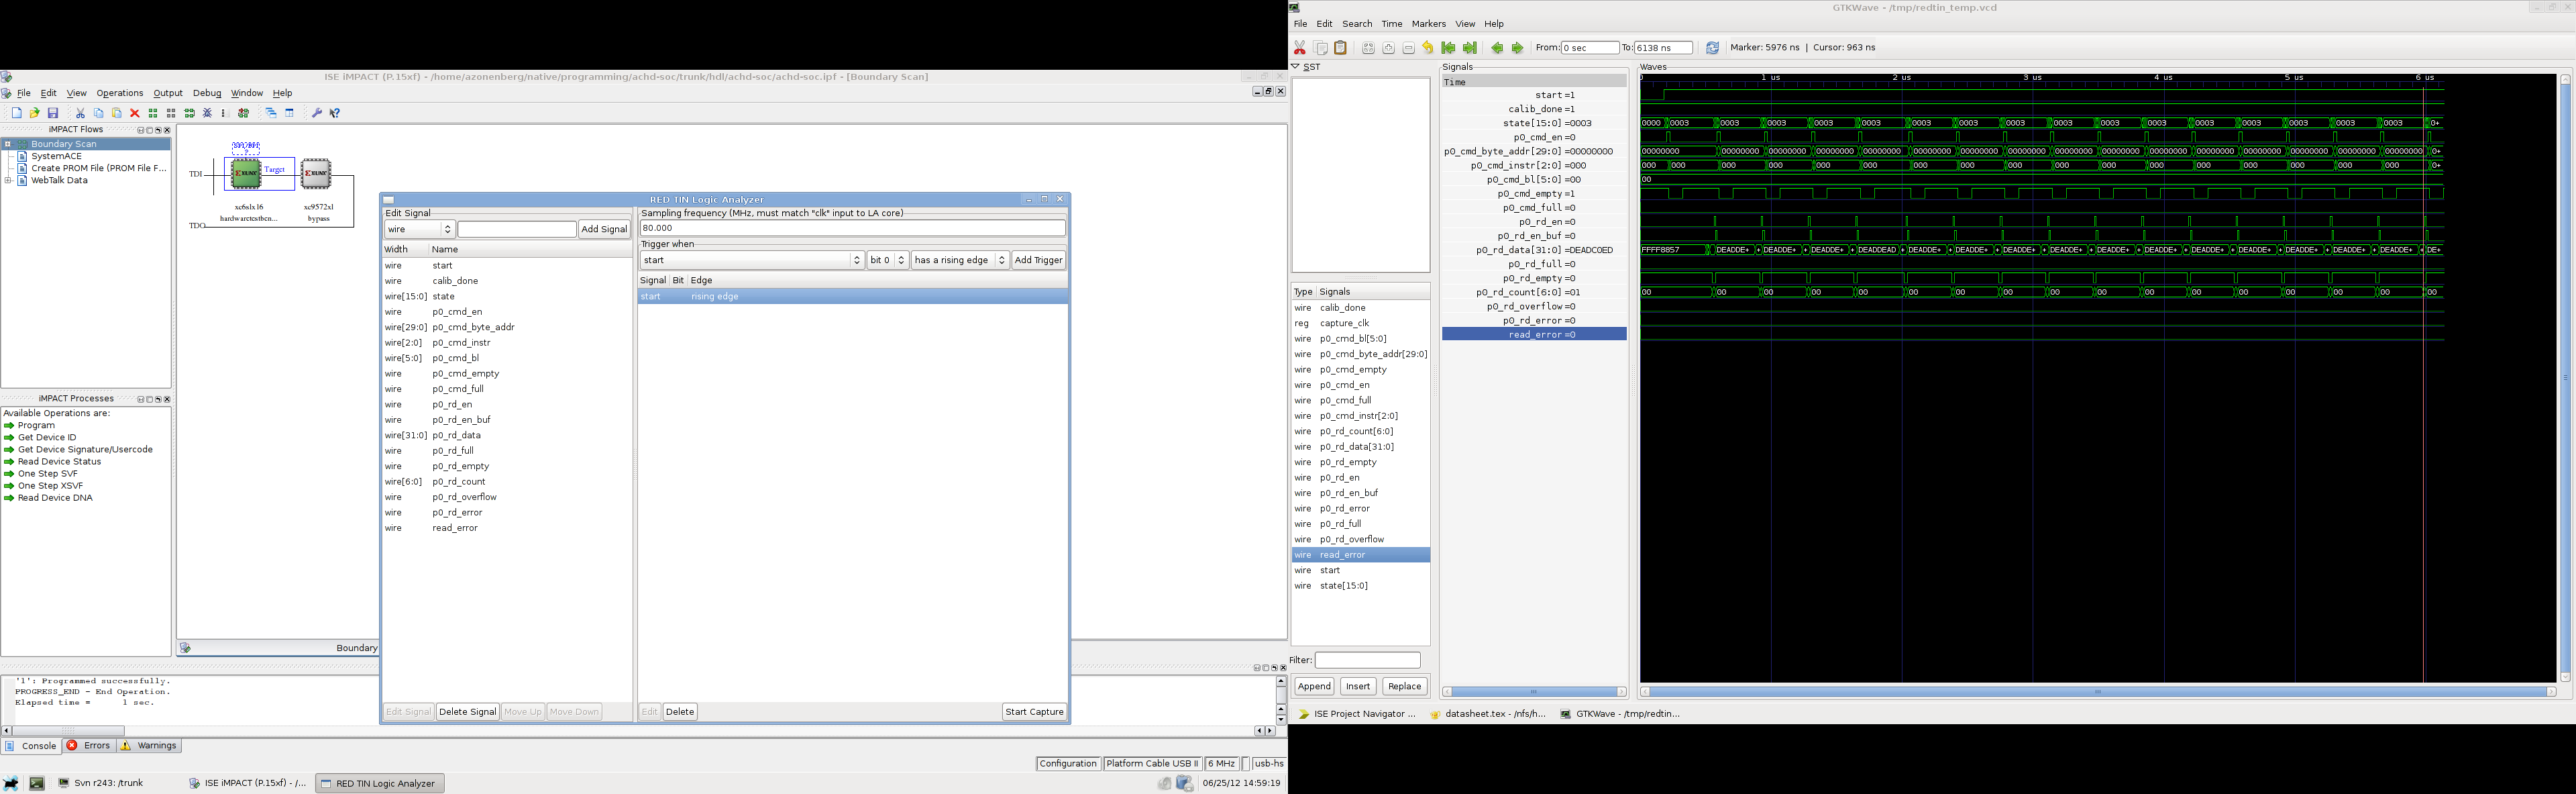Expand the Boundary Scan tree node
The width and height of the screenshot is (2576, 794).
8,144
